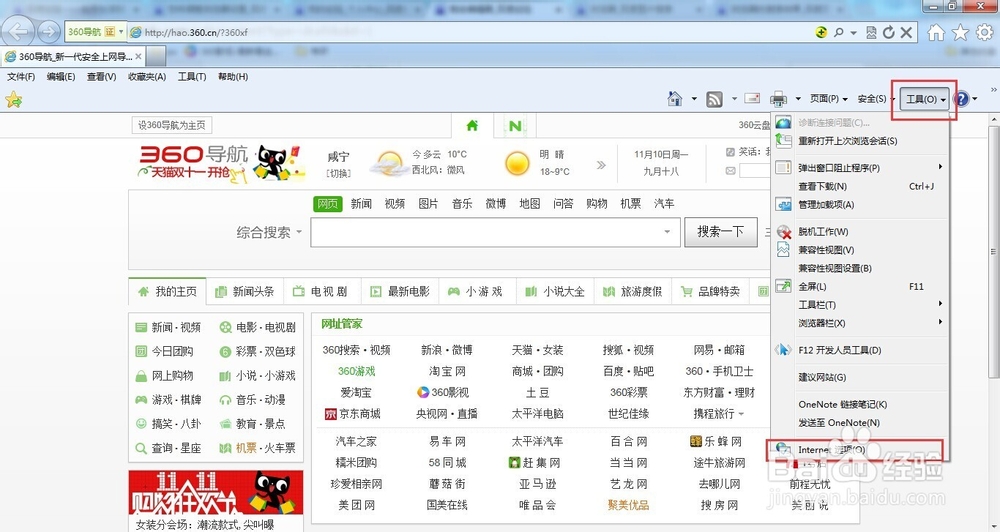Select 兼容性视图设置(B) menu entry

point(860,268)
